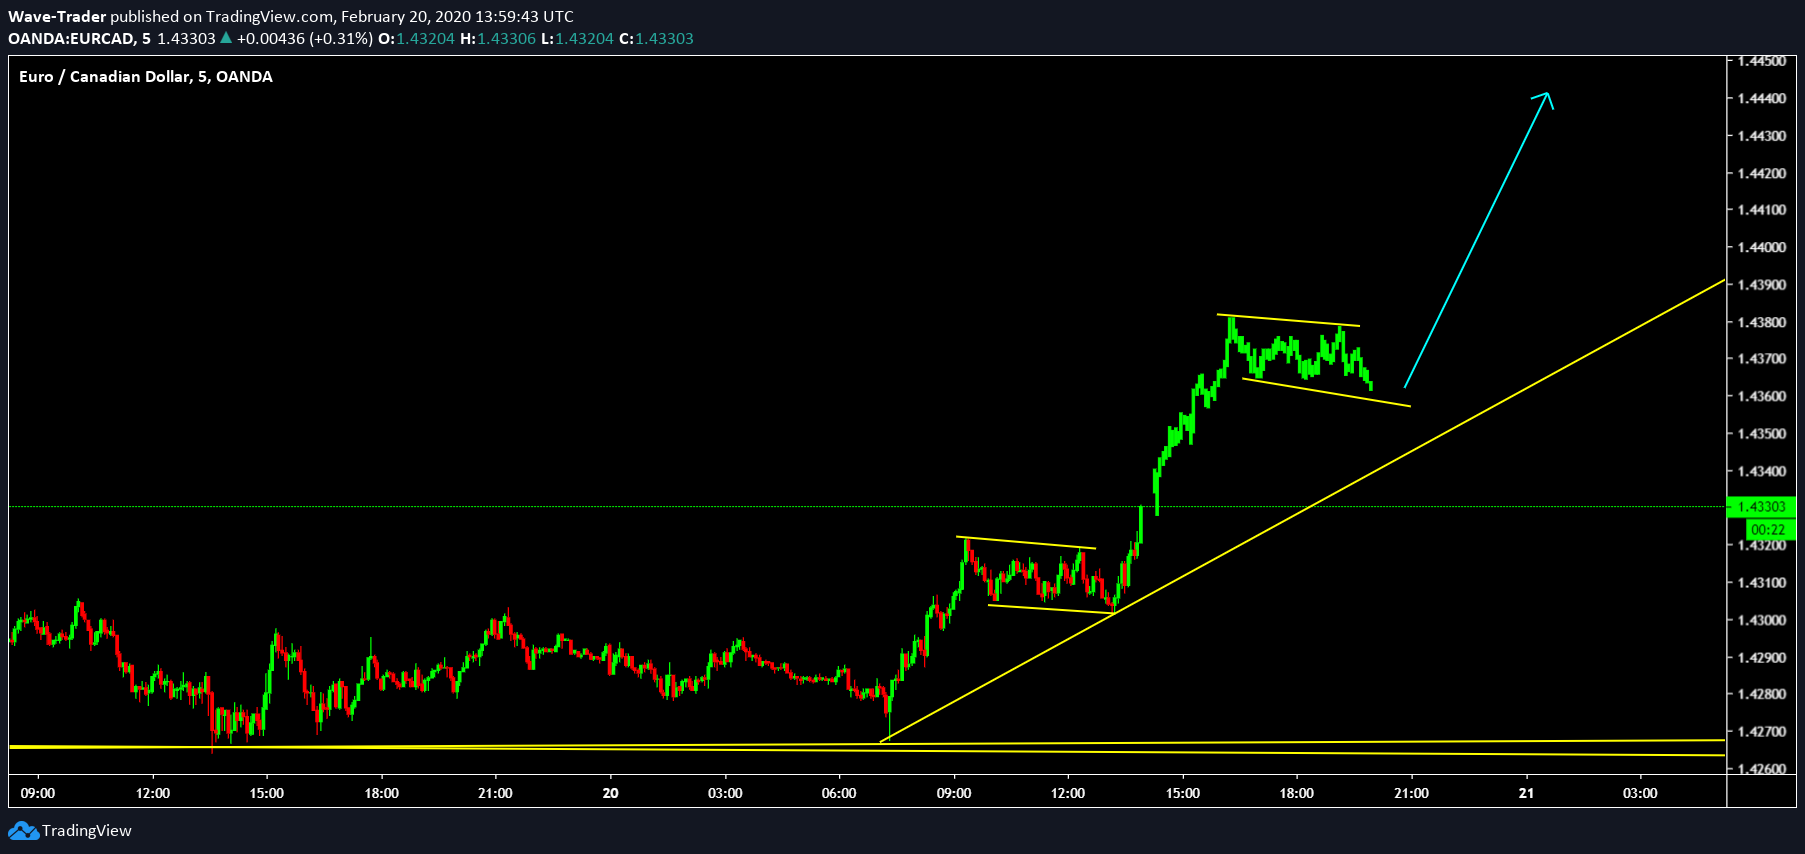The image size is (1805, 854).
Task: Click the countdown timer label 00:22
Action: pyautogui.click(x=1768, y=530)
